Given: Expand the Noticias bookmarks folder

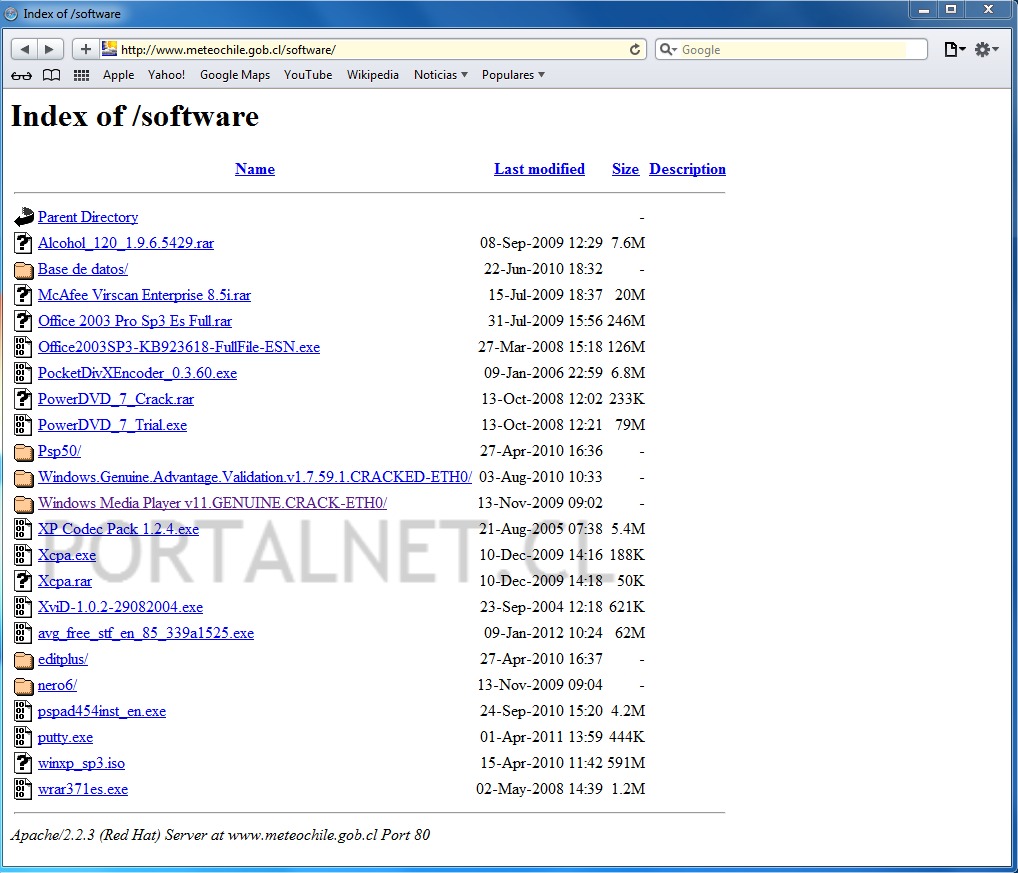Looking at the screenshot, I should 440,75.
